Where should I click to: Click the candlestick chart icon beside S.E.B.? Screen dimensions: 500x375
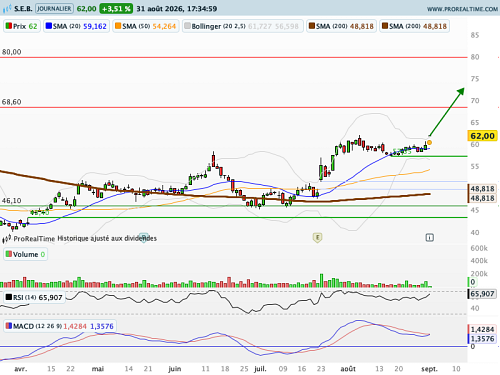click(x=7, y=9)
